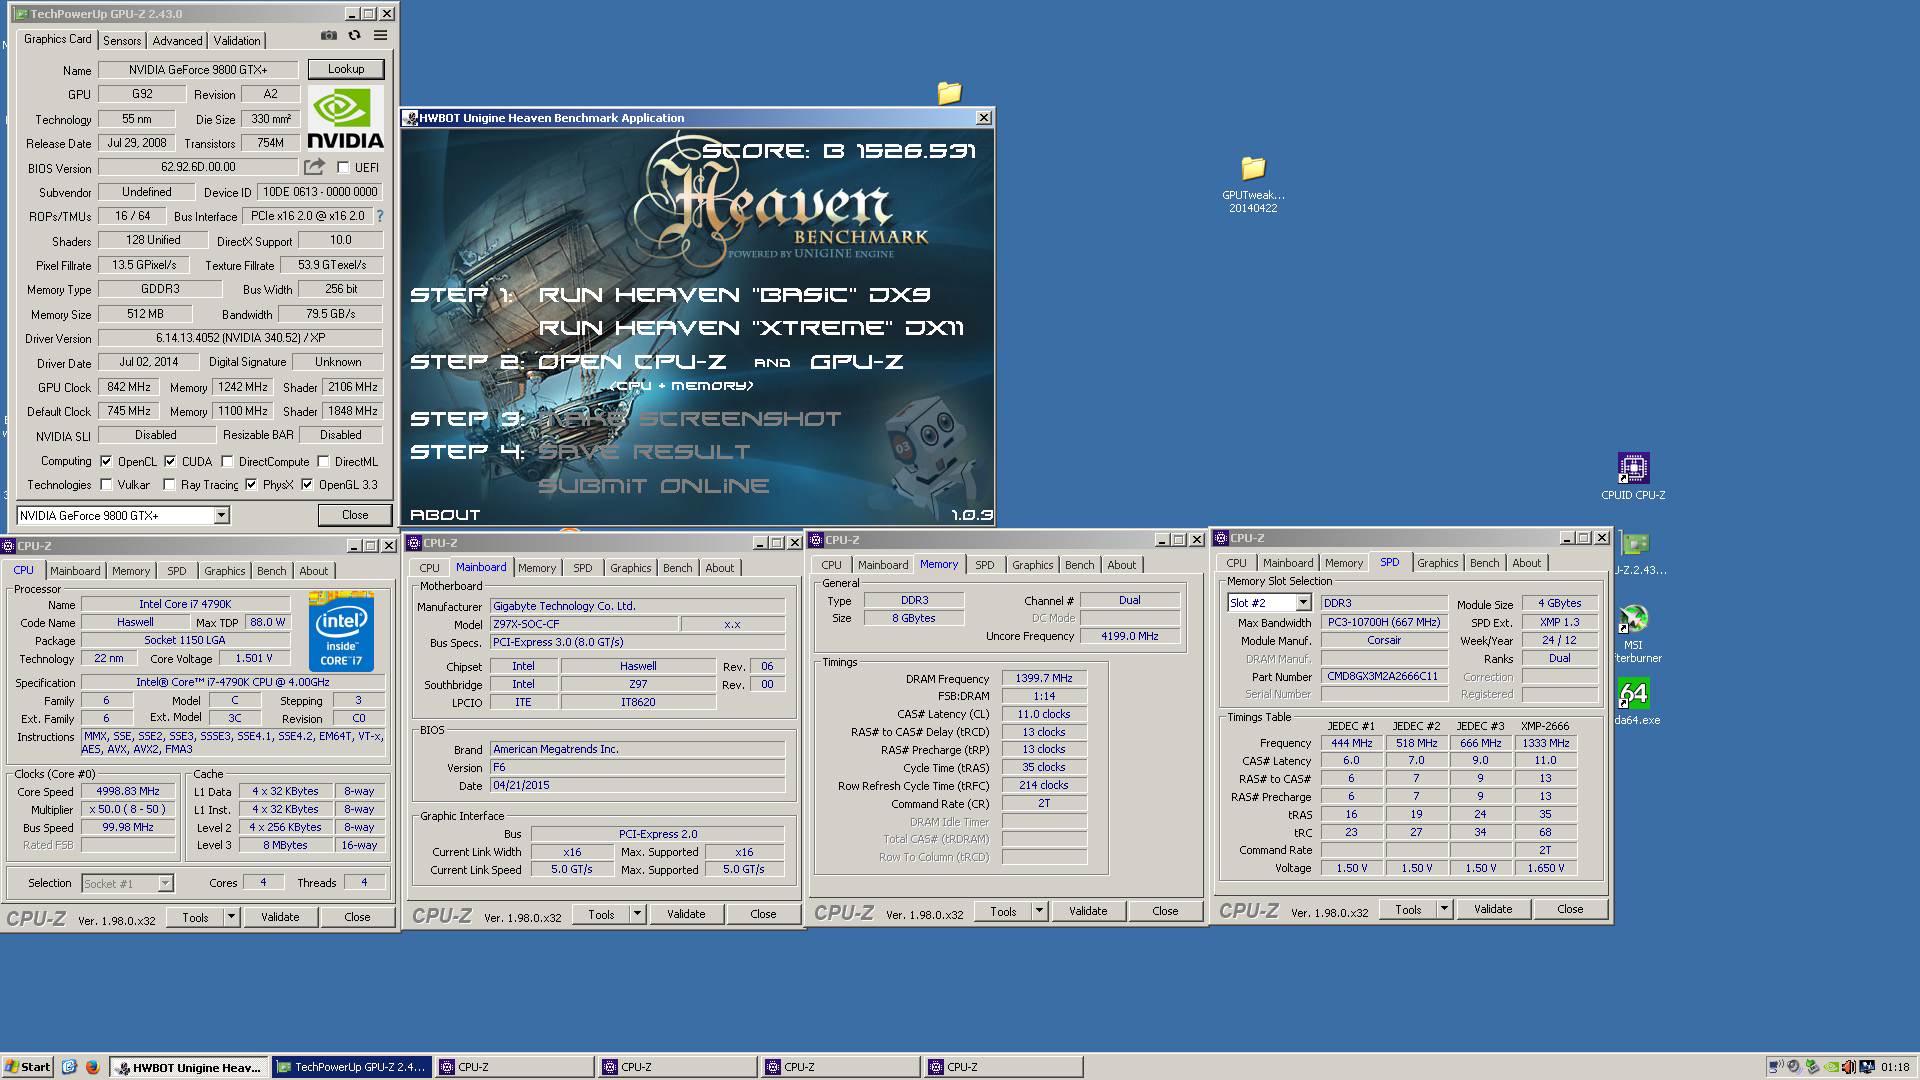This screenshot has height=1080, width=1920.
Task: Open Bench tab in CPU-Z Memory window
Action: [1079, 565]
